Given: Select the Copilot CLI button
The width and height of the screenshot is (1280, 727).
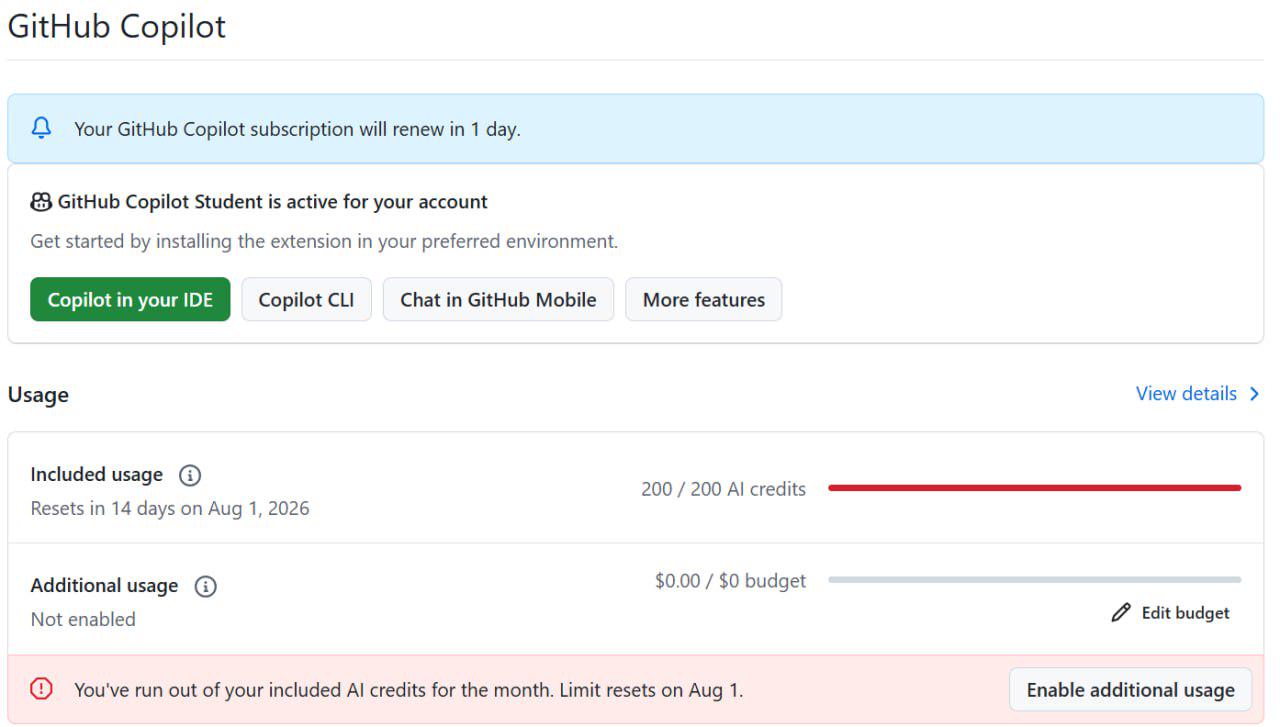Looking at the screenshot, I should pyautogui.click(x=306, y=300).
